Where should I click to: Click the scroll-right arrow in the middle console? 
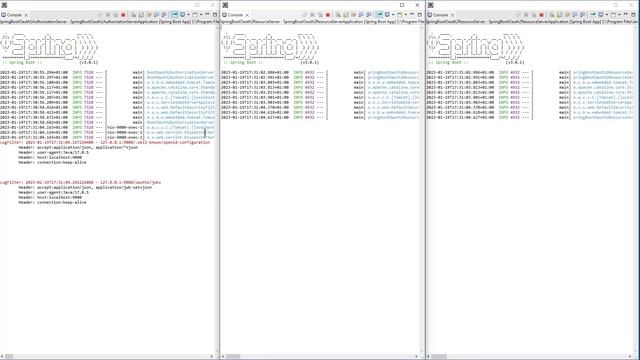click(416, 356)
